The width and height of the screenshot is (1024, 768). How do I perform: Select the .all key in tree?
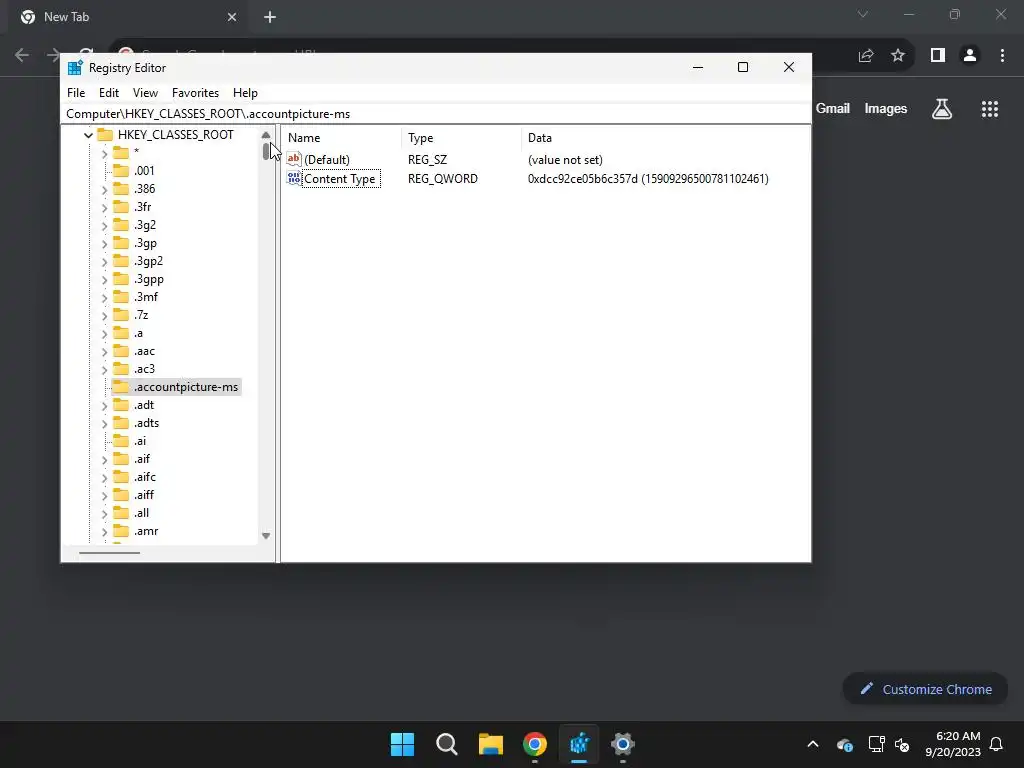(141, 513)
